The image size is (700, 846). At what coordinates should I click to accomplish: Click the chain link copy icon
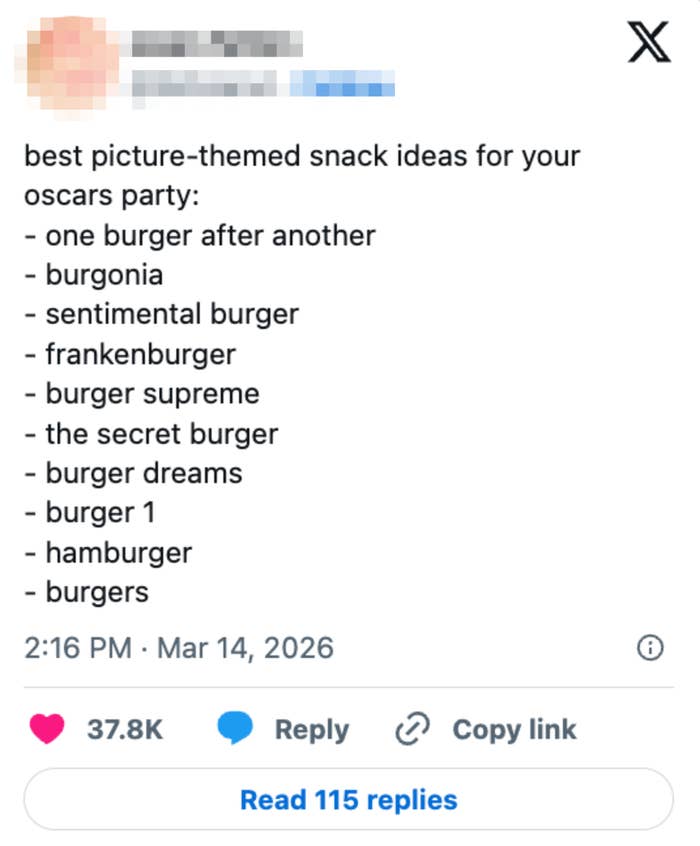tap(412, 729)
